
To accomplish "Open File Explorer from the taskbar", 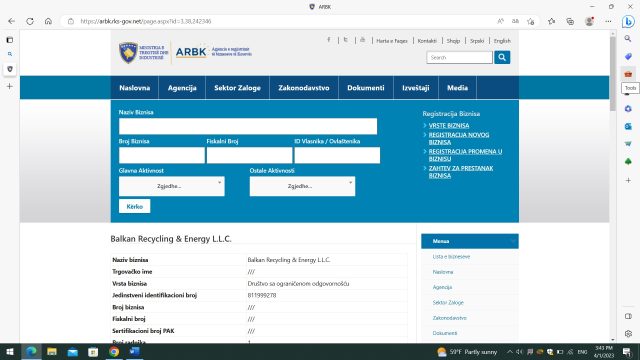I will coord(52,352).
